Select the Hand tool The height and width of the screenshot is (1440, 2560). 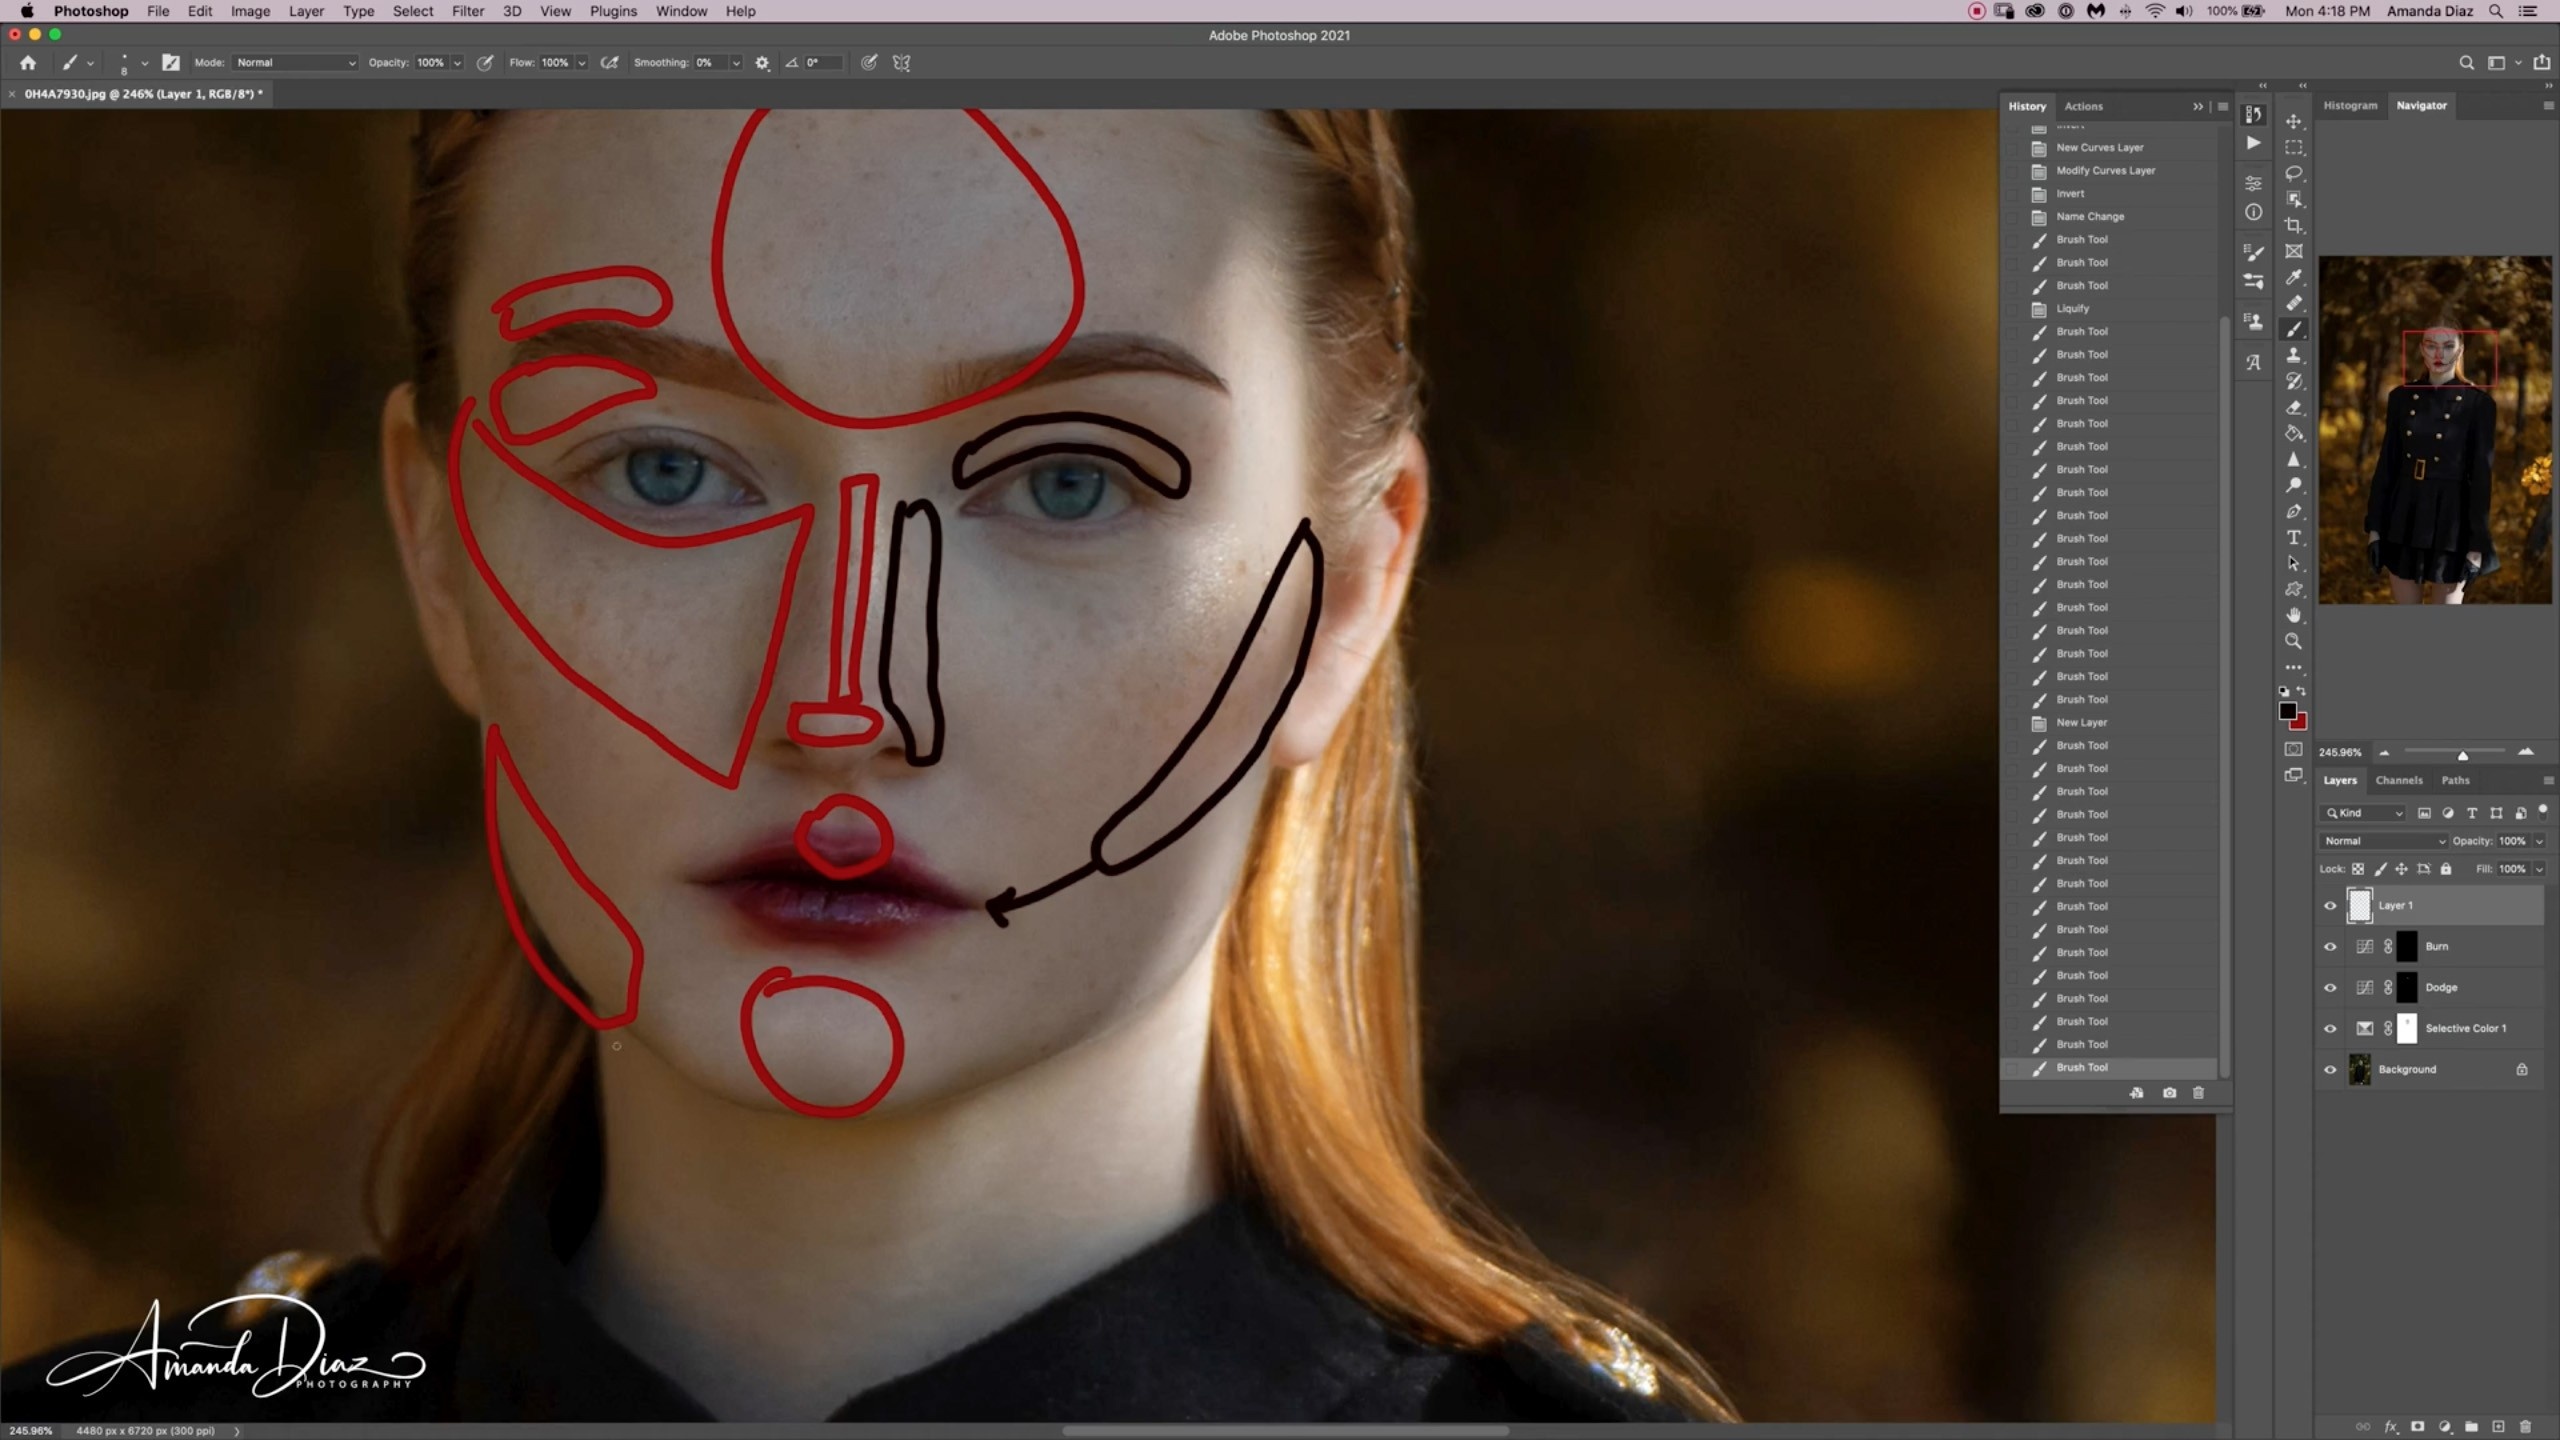(2294, 615)
